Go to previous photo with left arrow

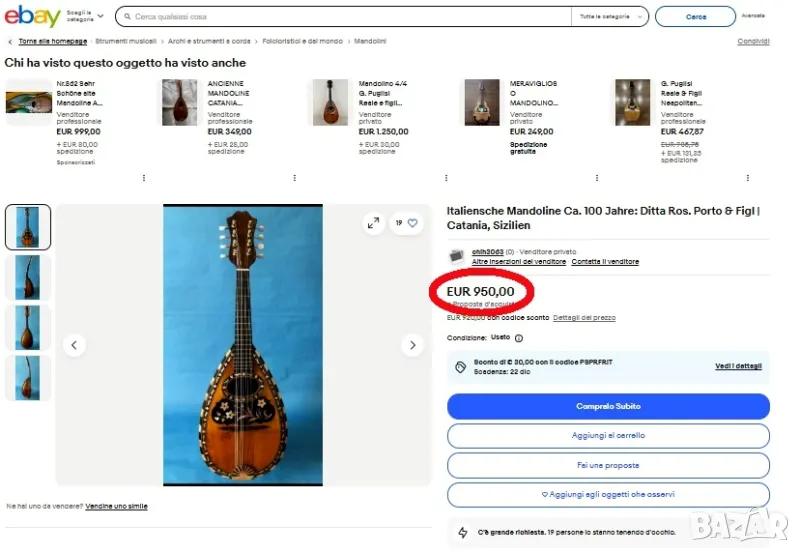point(73,345)
